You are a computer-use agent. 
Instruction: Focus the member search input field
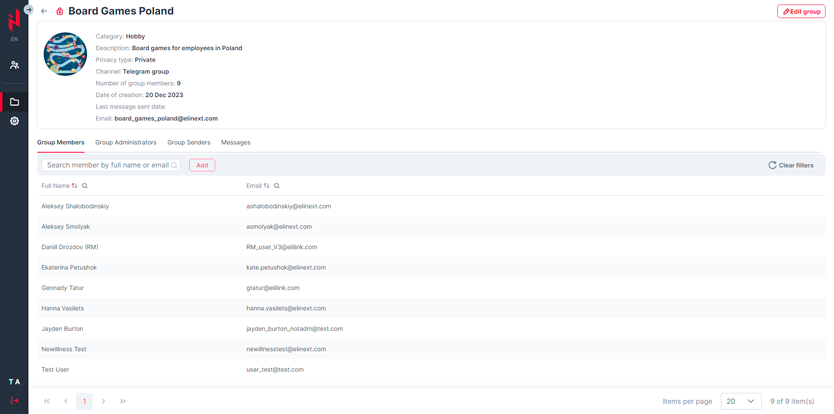106,165
